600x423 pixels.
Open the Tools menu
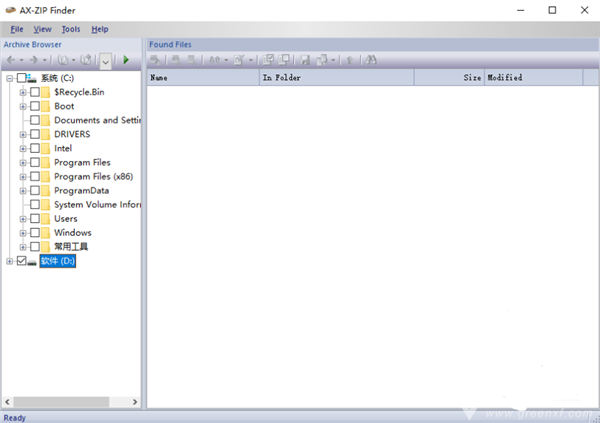(x=70, y=29)
